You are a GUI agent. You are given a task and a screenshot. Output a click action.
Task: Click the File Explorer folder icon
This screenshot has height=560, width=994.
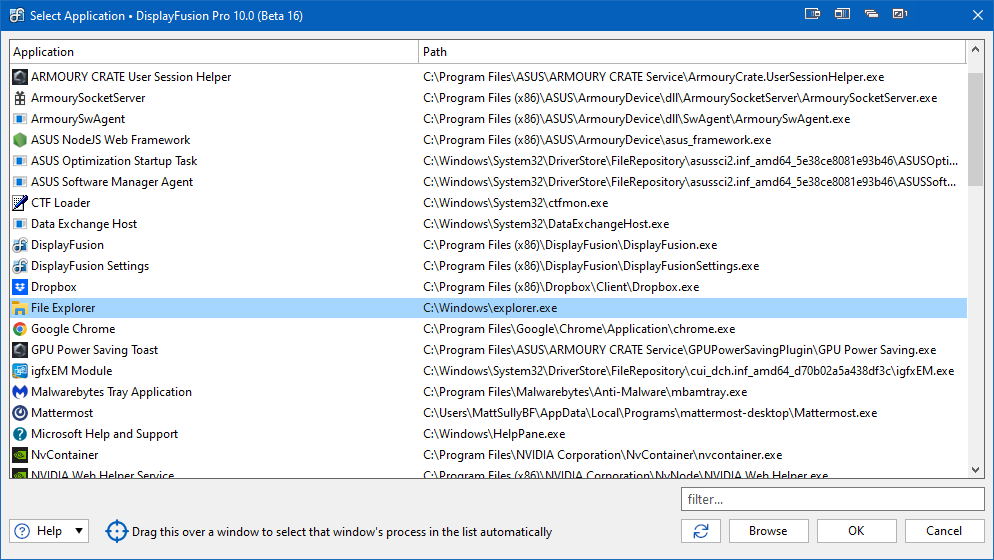[20, 308]
